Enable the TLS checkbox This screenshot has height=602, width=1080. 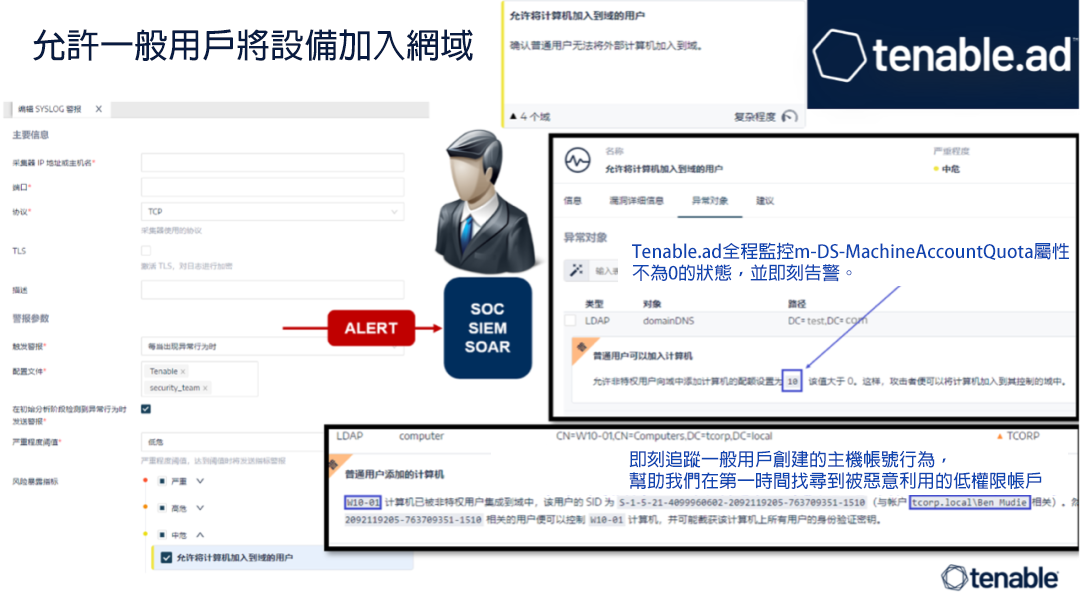pos(146,251)
